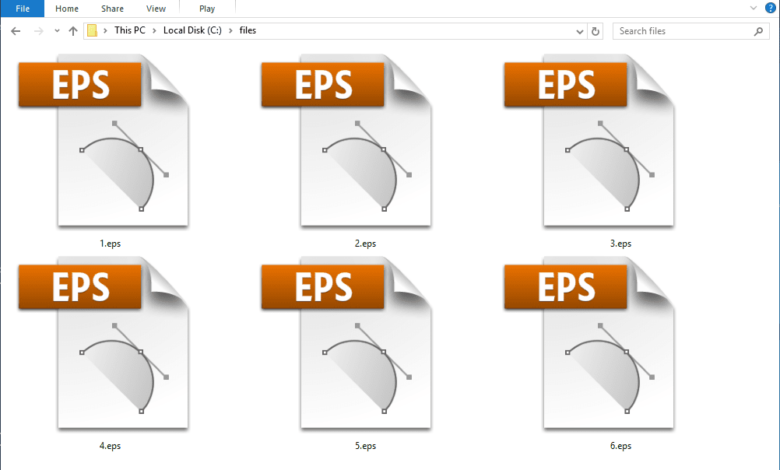Open the Share ribbon tab
780x470 pixels.
point(112,8)
